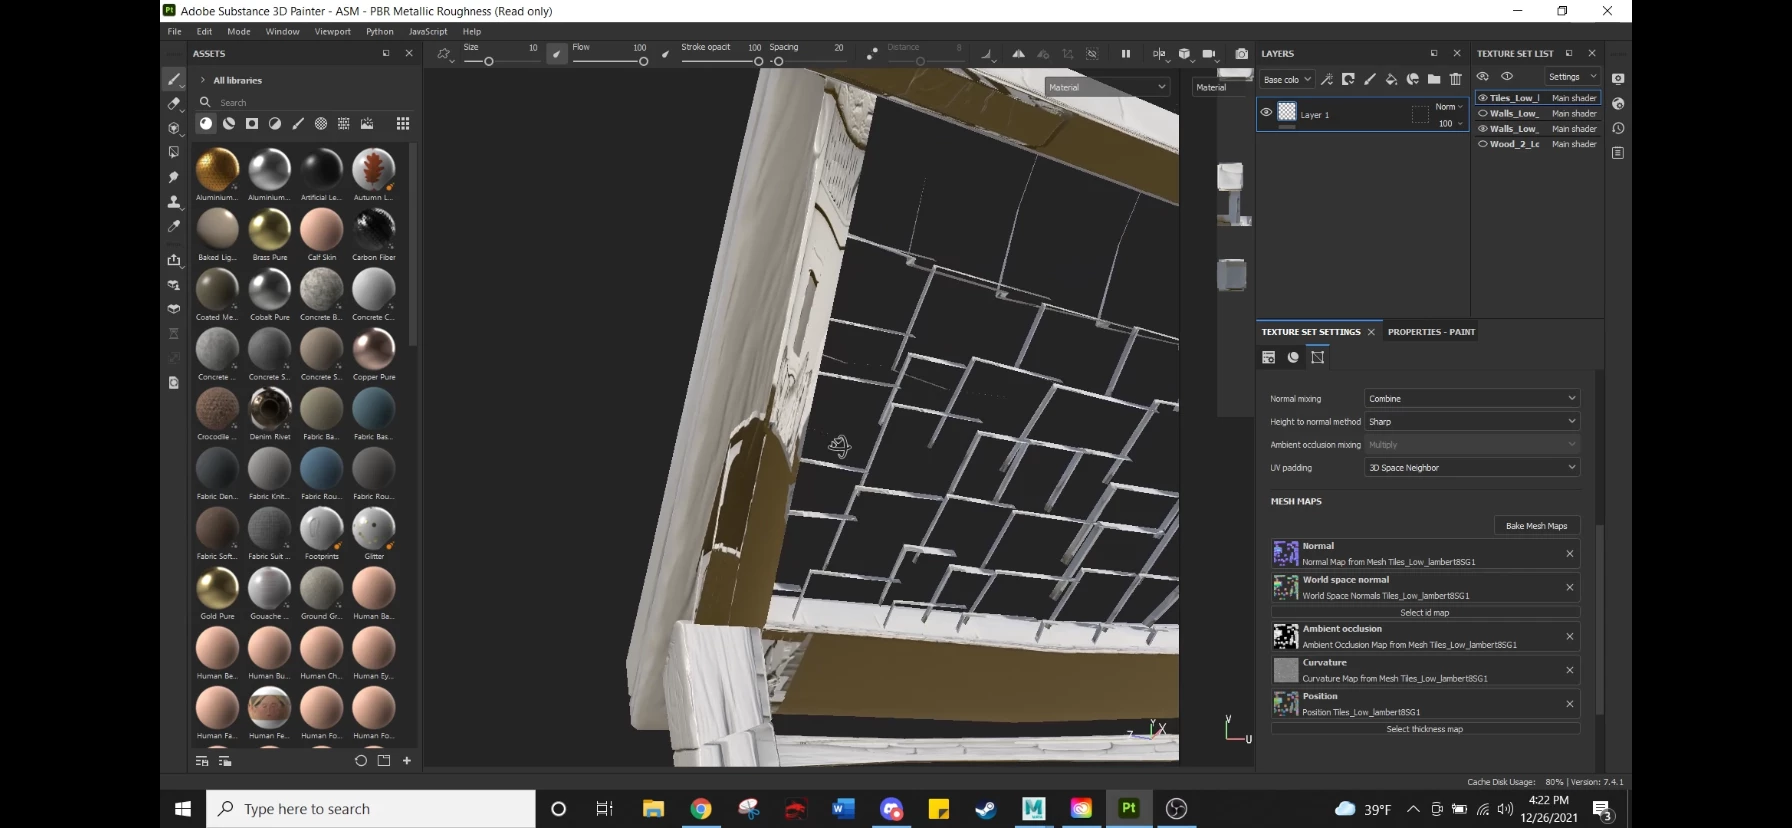Select the Projection tool

[174, 128]
